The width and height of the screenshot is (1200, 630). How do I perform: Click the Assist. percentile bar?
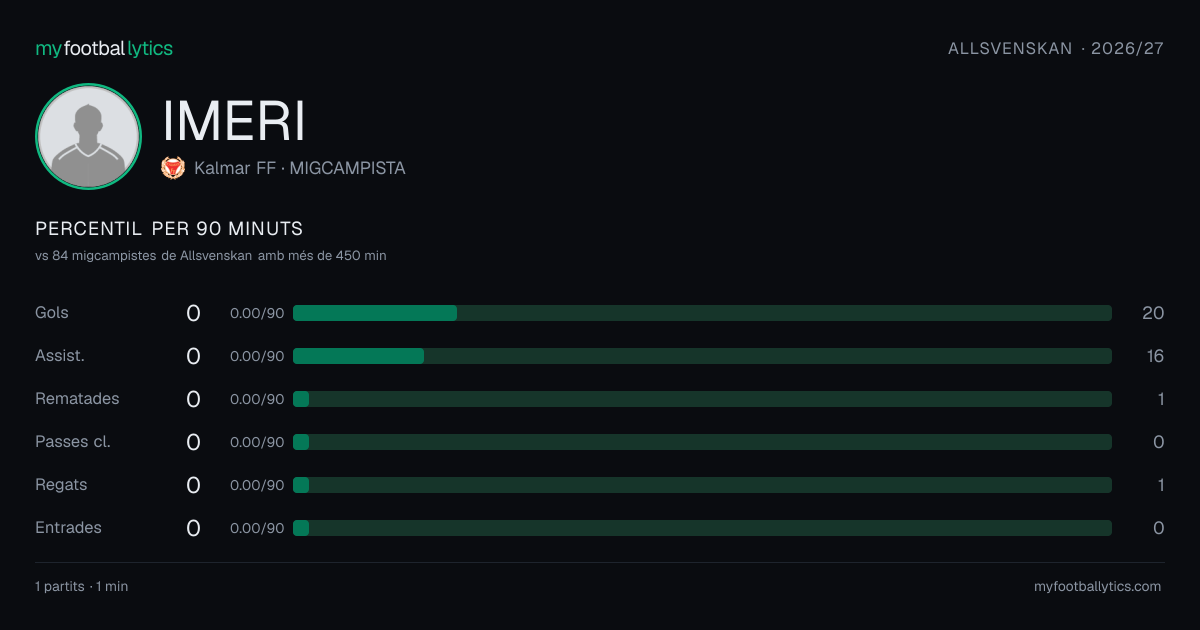click(702, 356)
